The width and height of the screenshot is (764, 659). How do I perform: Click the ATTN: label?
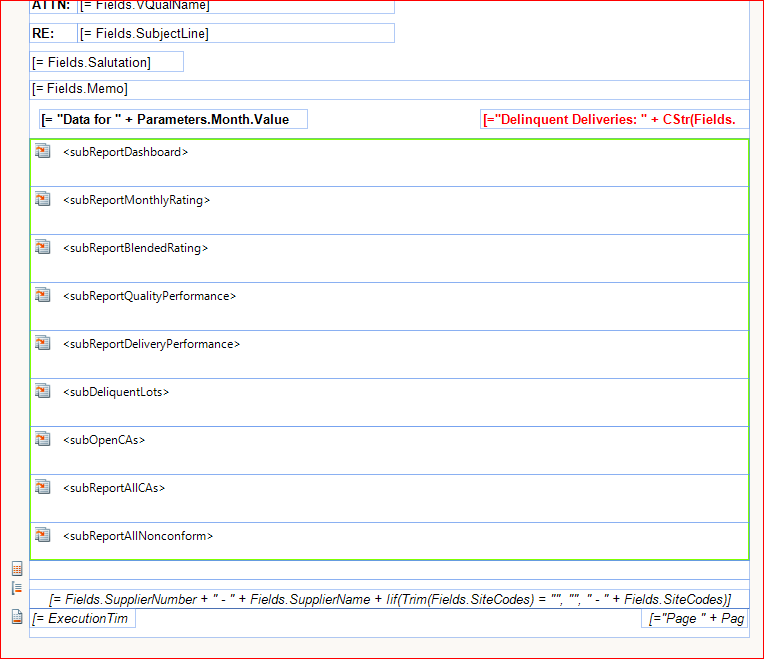51,5
